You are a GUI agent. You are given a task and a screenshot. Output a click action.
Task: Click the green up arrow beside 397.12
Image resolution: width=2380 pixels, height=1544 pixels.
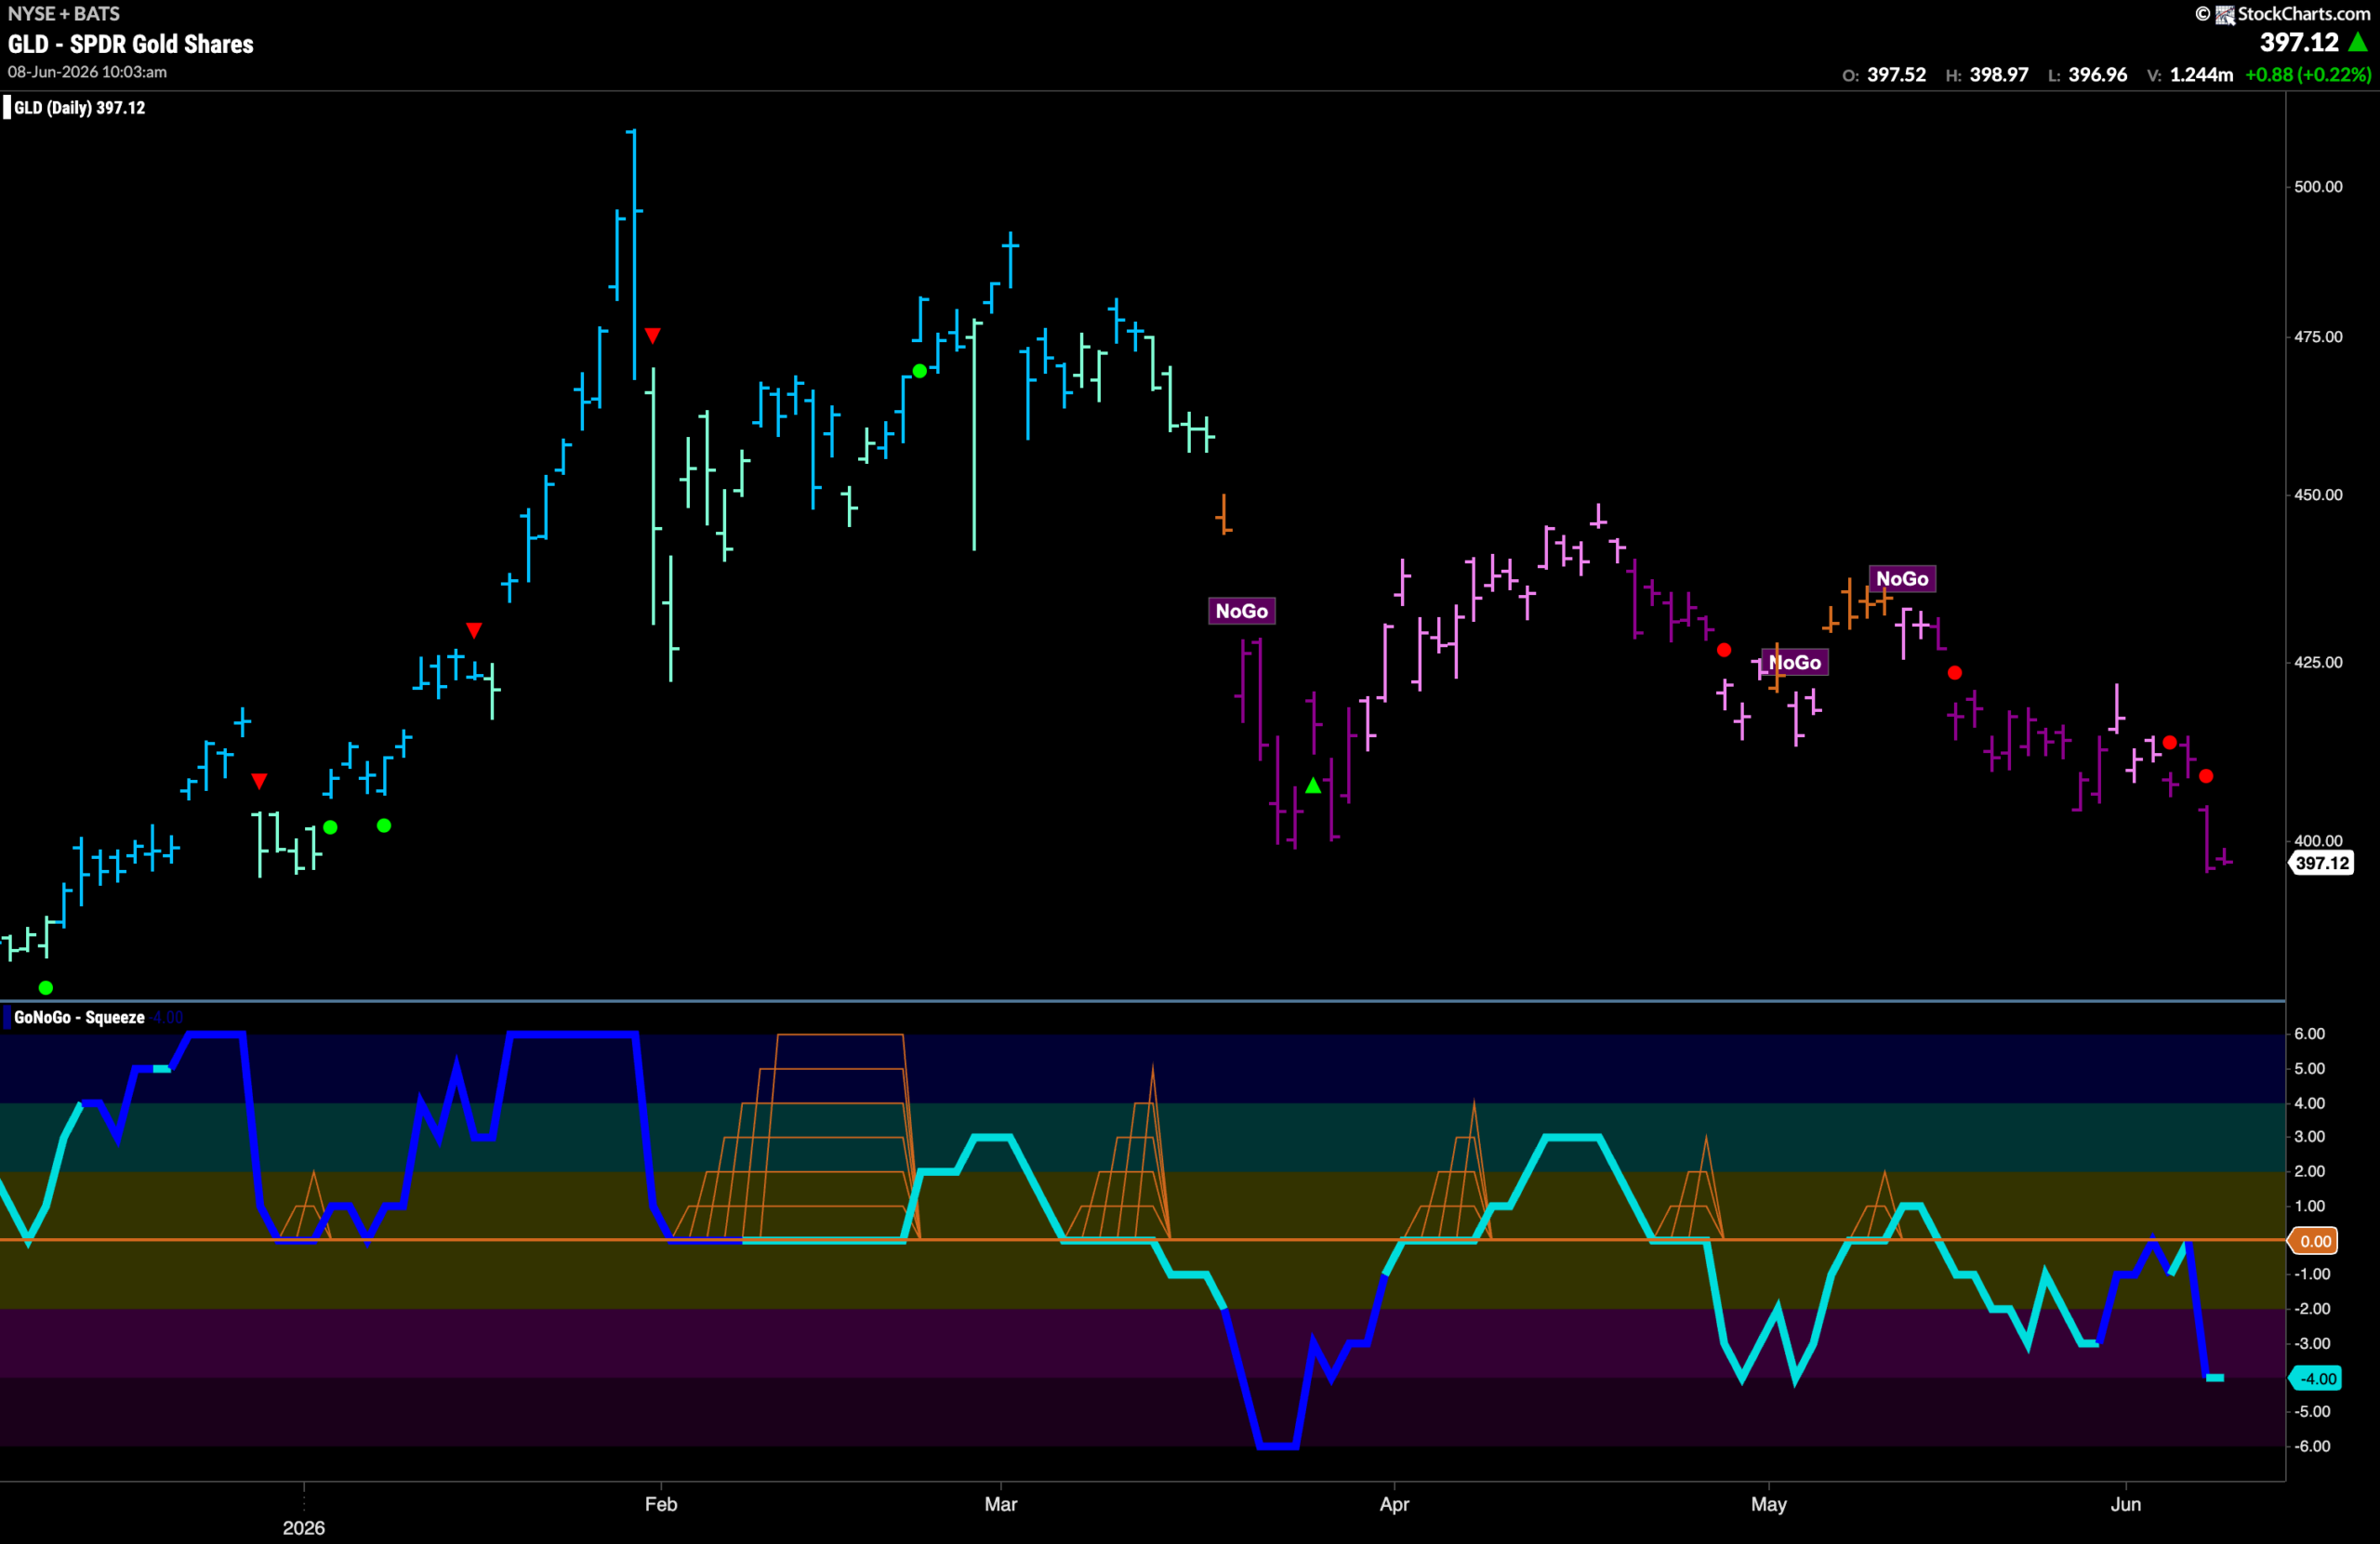point(2358,42)
